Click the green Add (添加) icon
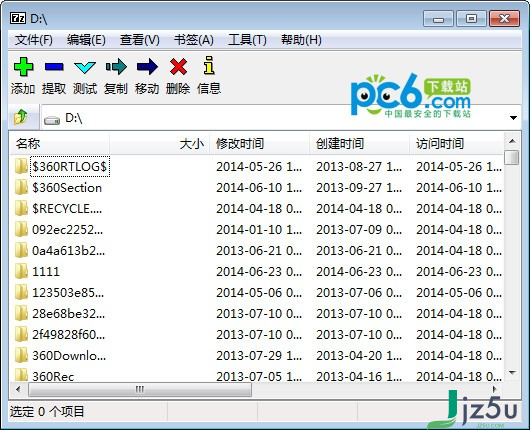 coord(23,67)
